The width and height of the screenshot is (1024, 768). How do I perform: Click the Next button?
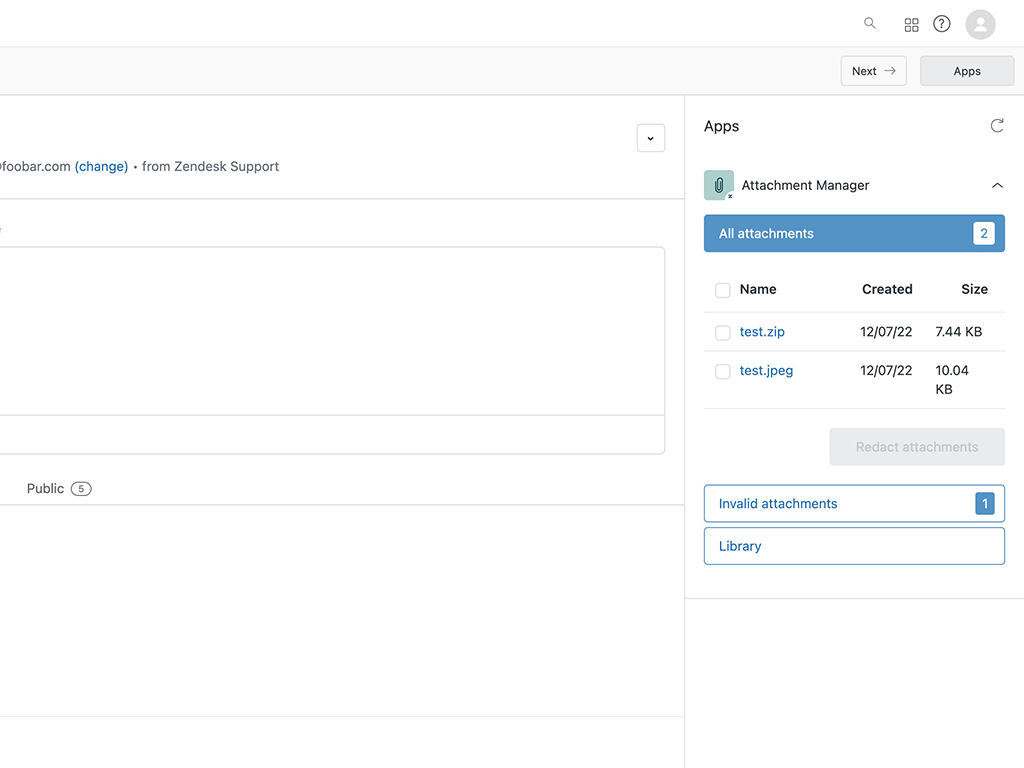873,70
